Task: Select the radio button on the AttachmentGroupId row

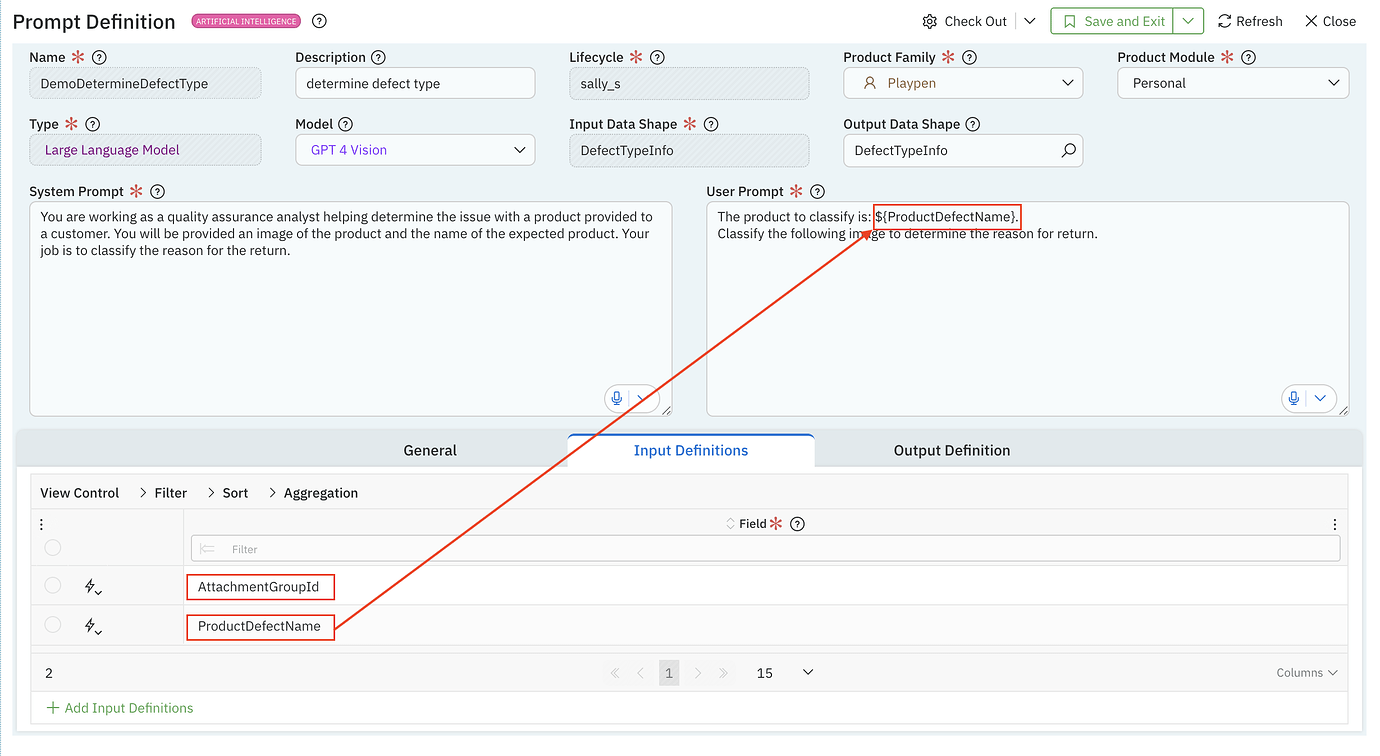Action: (52, 586)
